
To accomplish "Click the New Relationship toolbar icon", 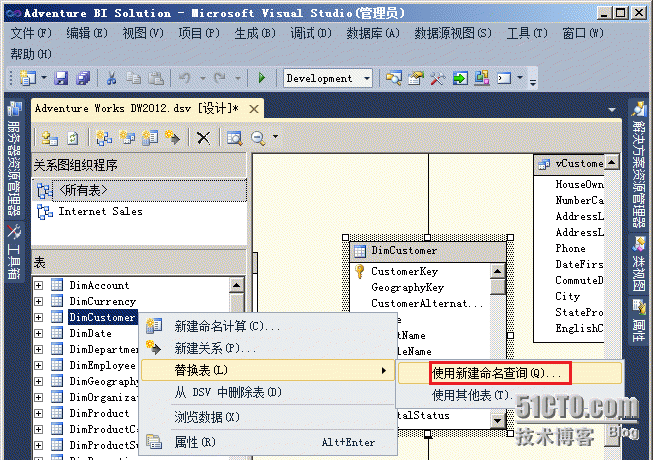I will tap(172, 137).
